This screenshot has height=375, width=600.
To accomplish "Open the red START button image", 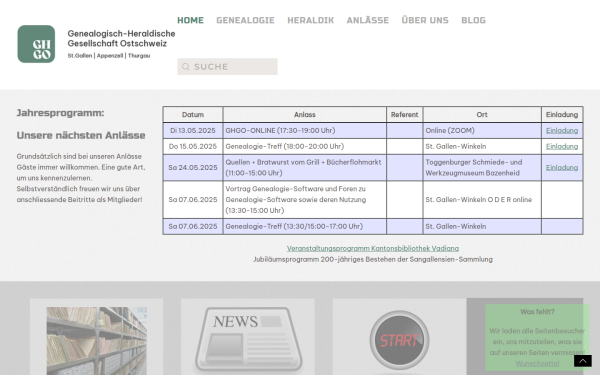I will [x=399, y=340].
